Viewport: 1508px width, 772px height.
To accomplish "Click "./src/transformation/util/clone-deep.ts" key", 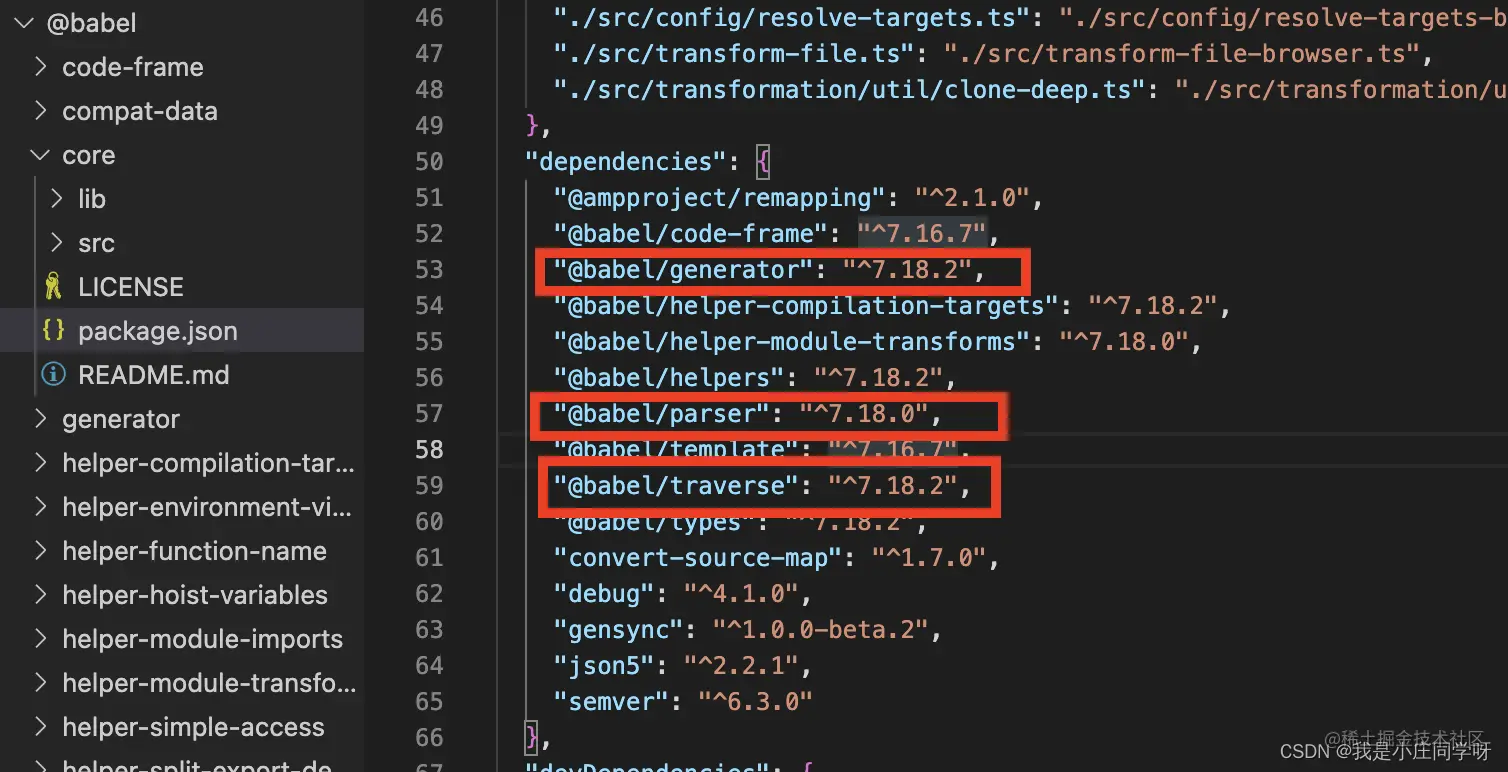I will coord(850,89).
